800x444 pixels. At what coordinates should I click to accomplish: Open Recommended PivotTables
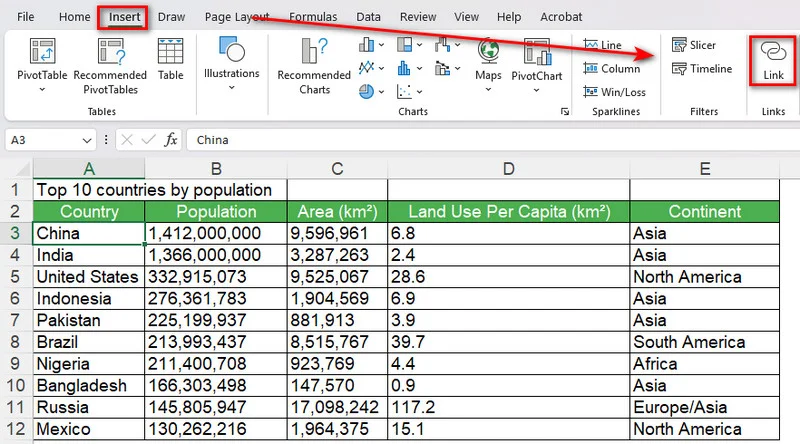click(x=110, y=66)
